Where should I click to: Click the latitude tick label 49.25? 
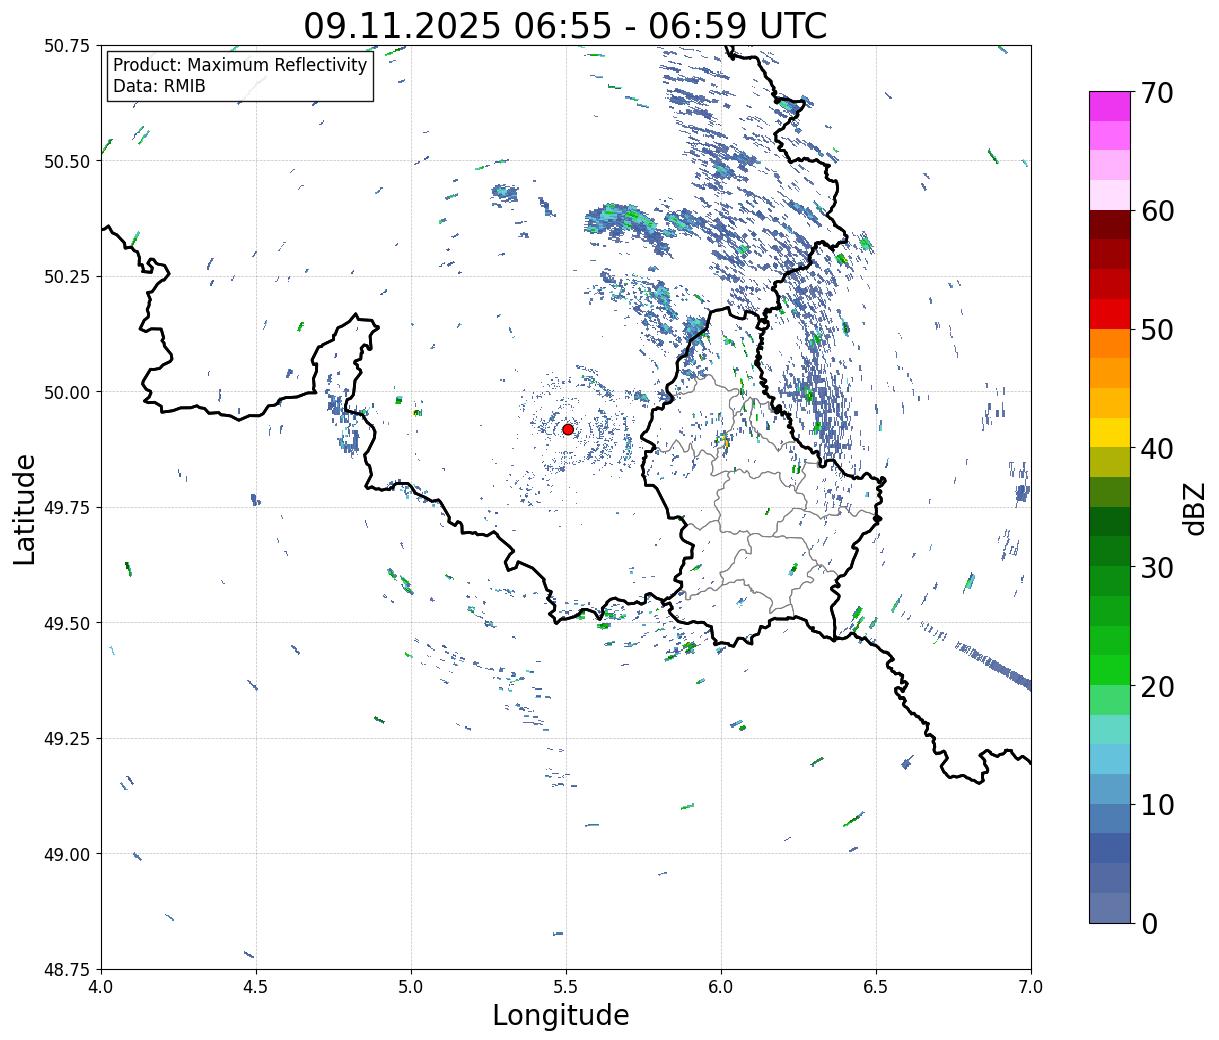pos(67,739)
